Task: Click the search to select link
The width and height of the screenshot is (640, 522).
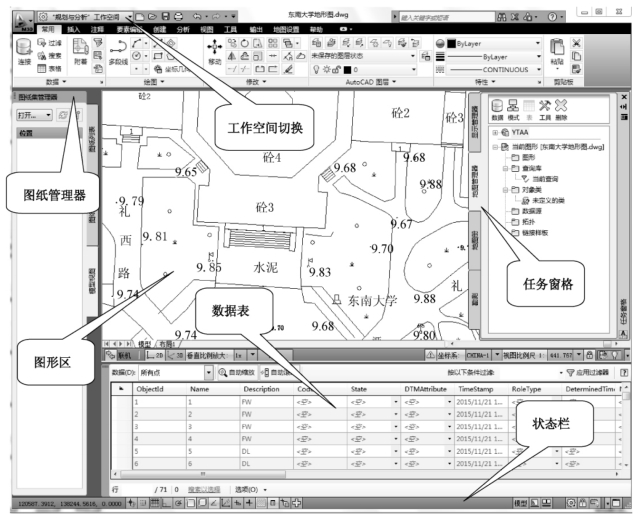Action: pos(204,489)
